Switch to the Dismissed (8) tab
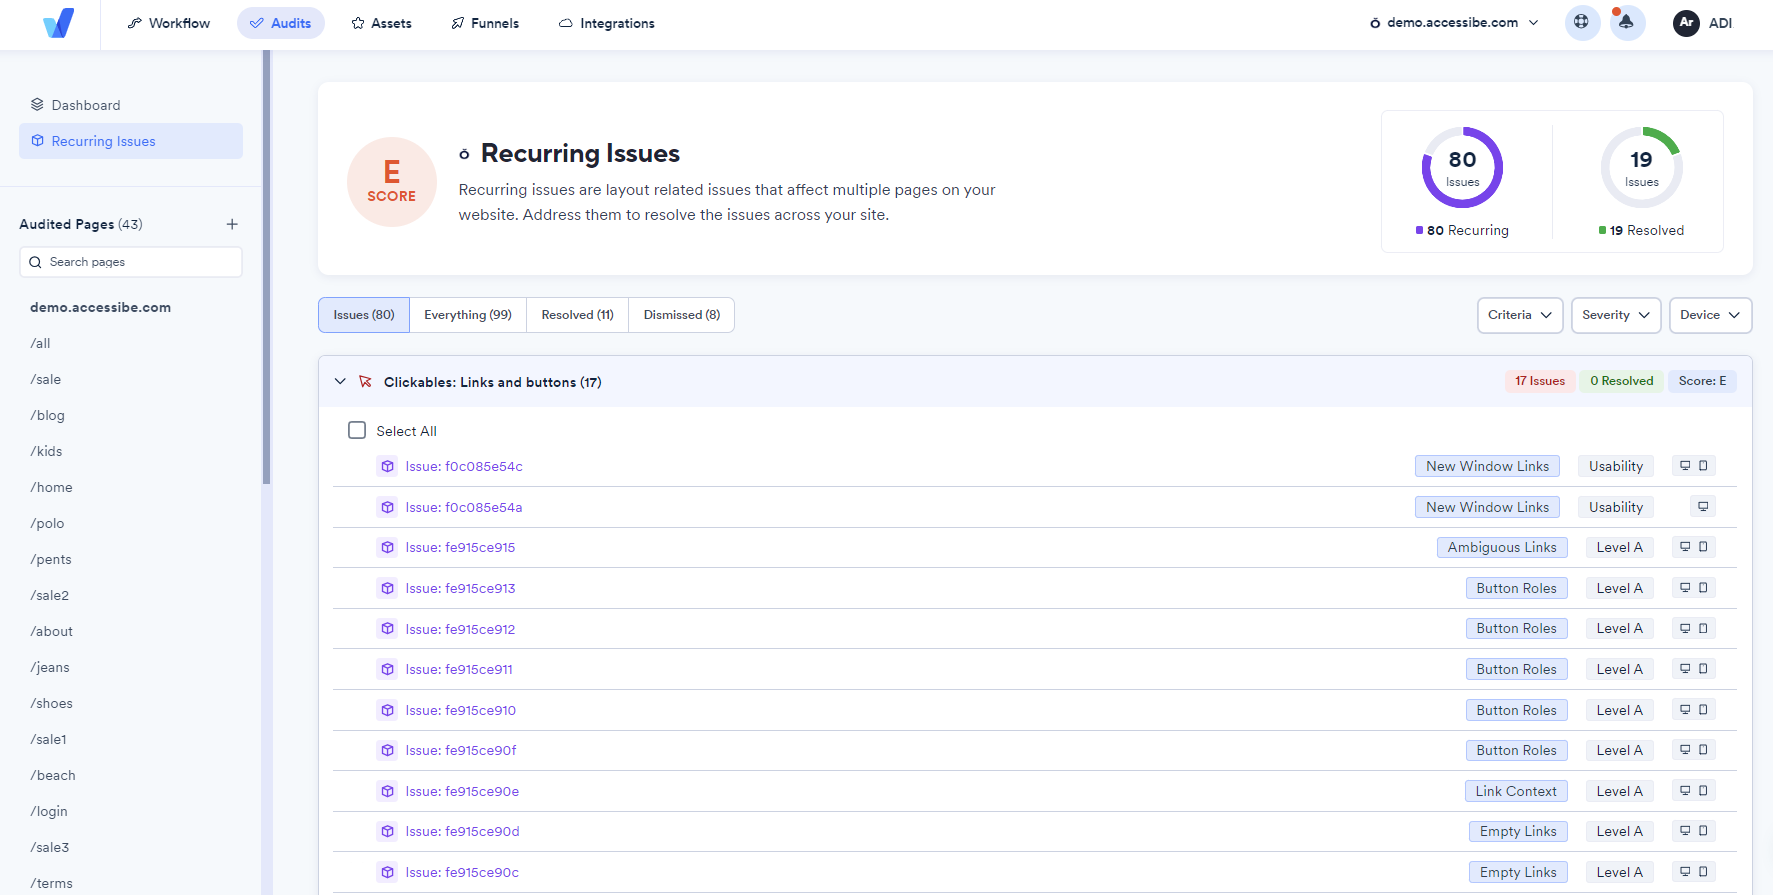Viewport: 1773px width, 895px height. [x=682, y=315]
